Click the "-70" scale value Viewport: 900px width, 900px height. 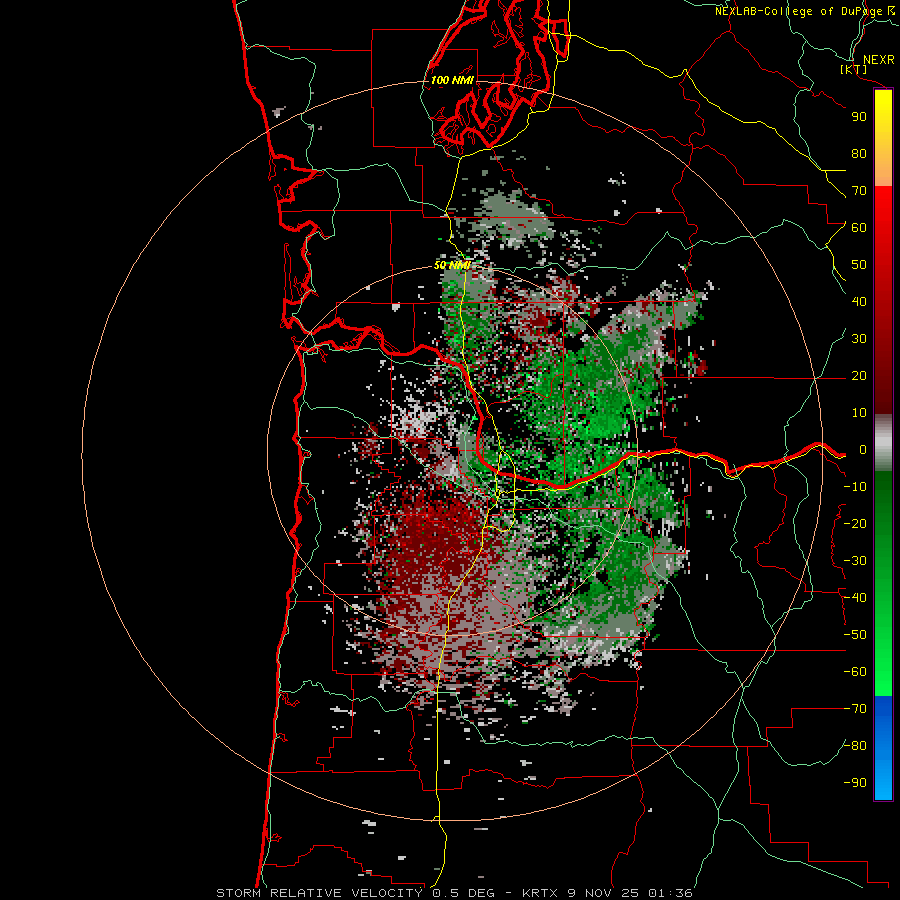(855, 709)
